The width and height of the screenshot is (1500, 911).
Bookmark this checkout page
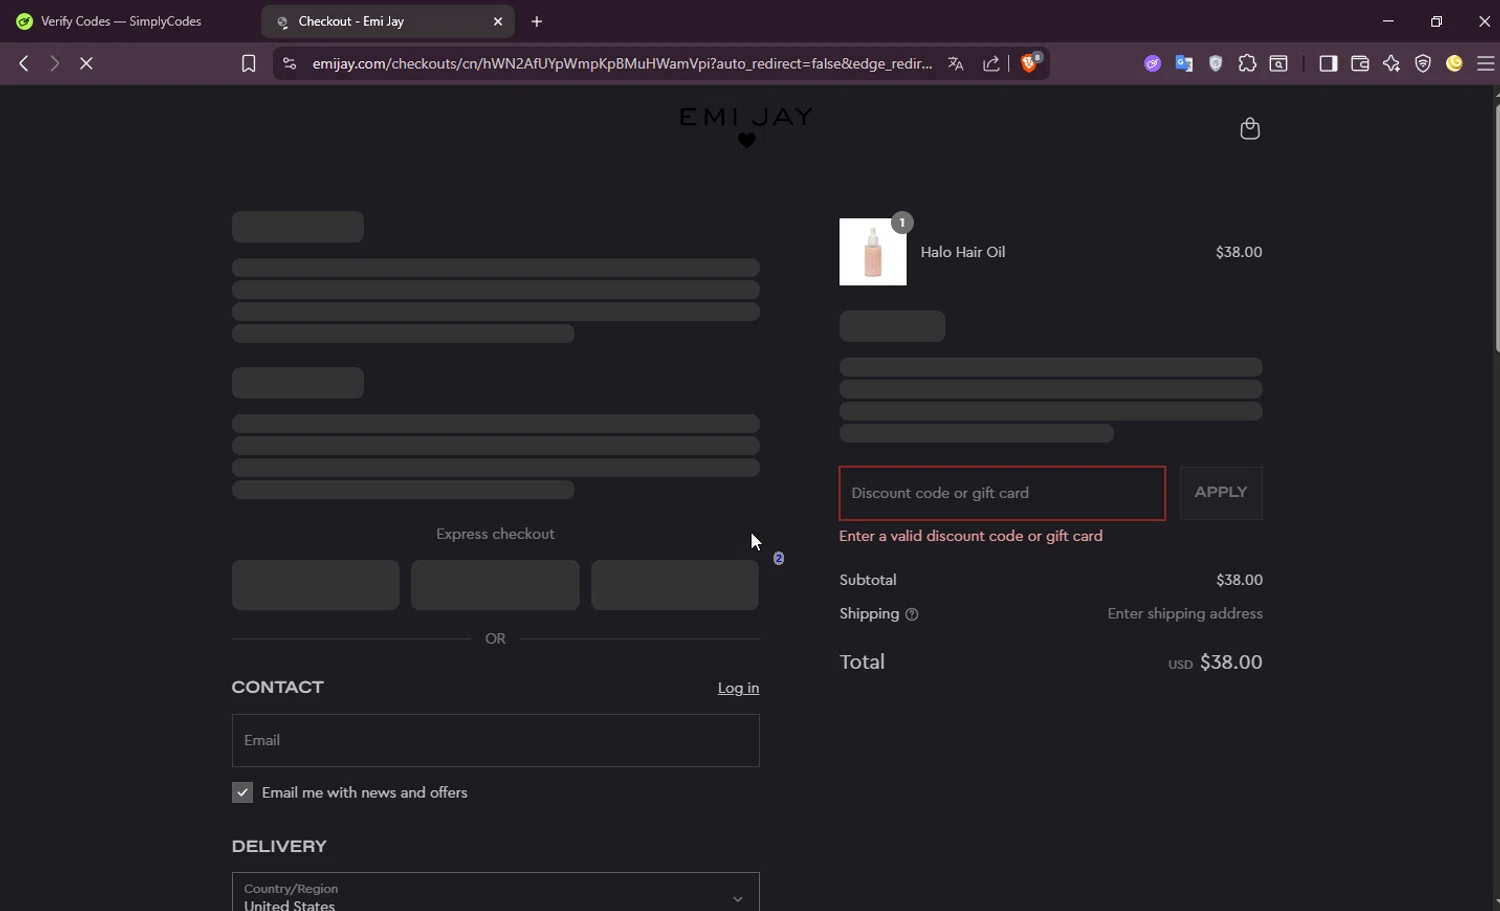(x=249, y=64)
